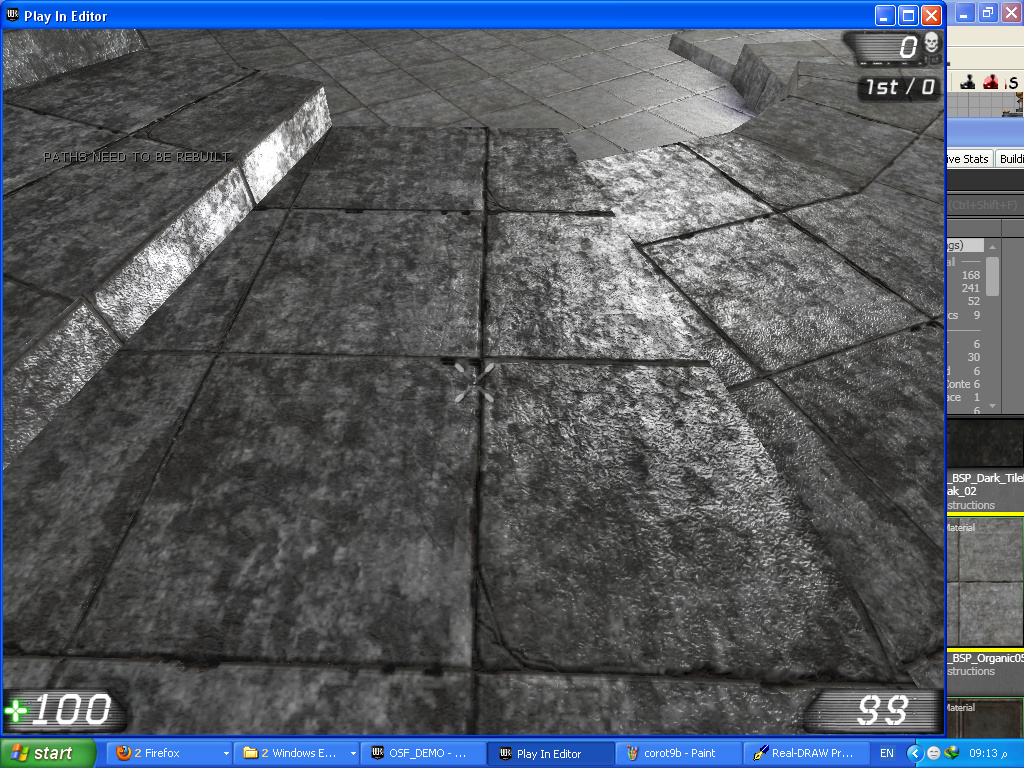Click the green health cross icon

(x=16, y=711)
